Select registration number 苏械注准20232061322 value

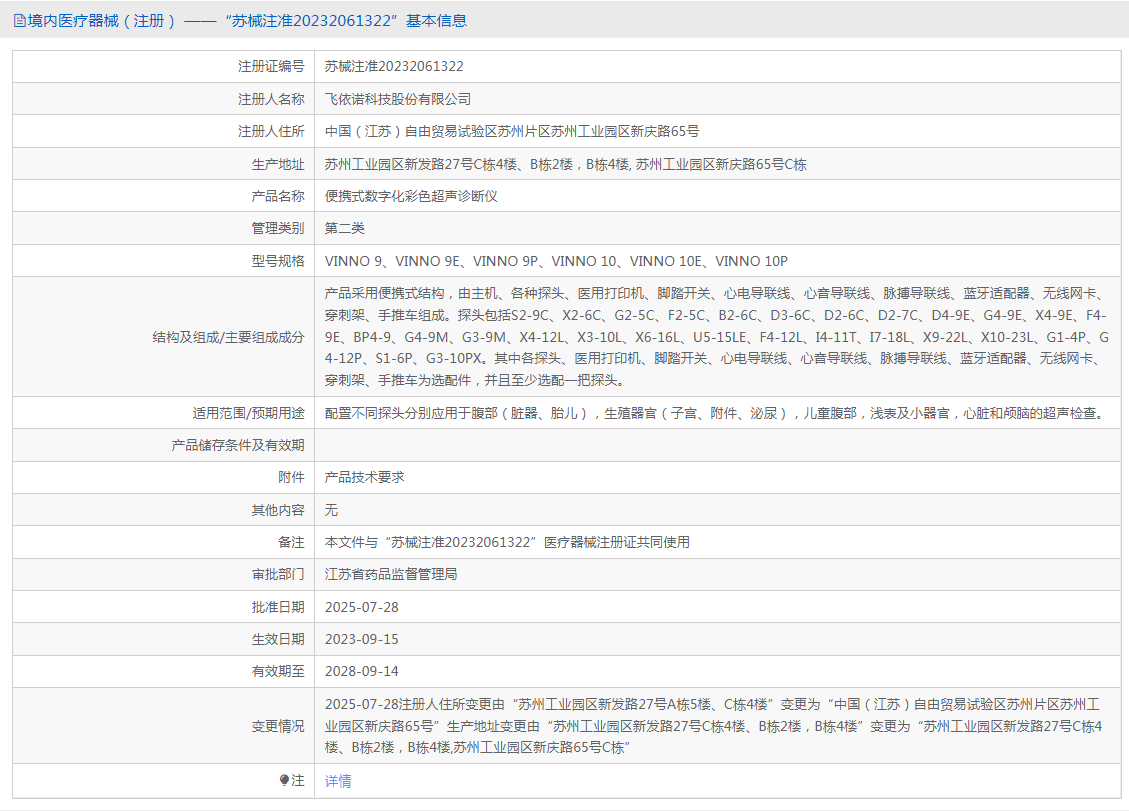[x=394, y=66]
